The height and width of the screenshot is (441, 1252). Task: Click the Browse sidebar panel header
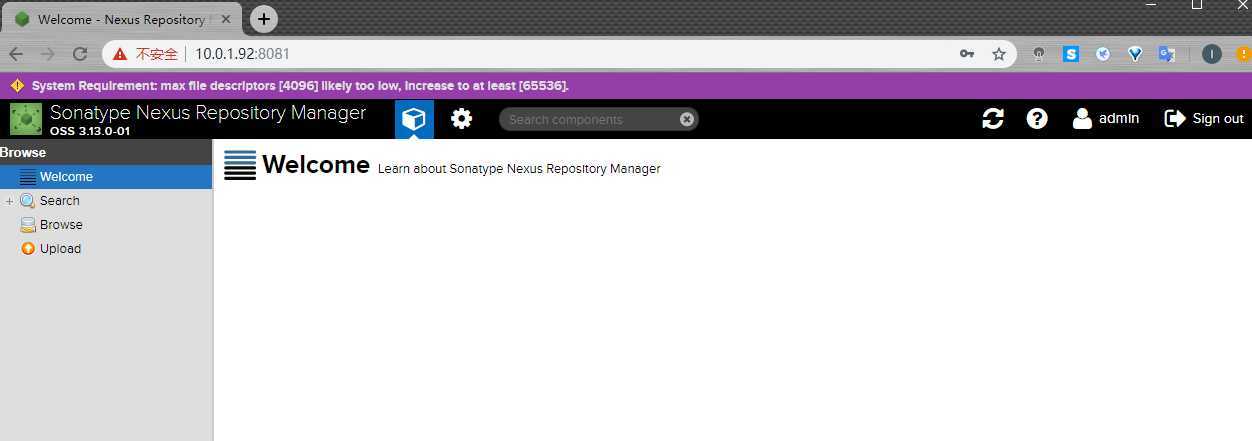[106, 152]
